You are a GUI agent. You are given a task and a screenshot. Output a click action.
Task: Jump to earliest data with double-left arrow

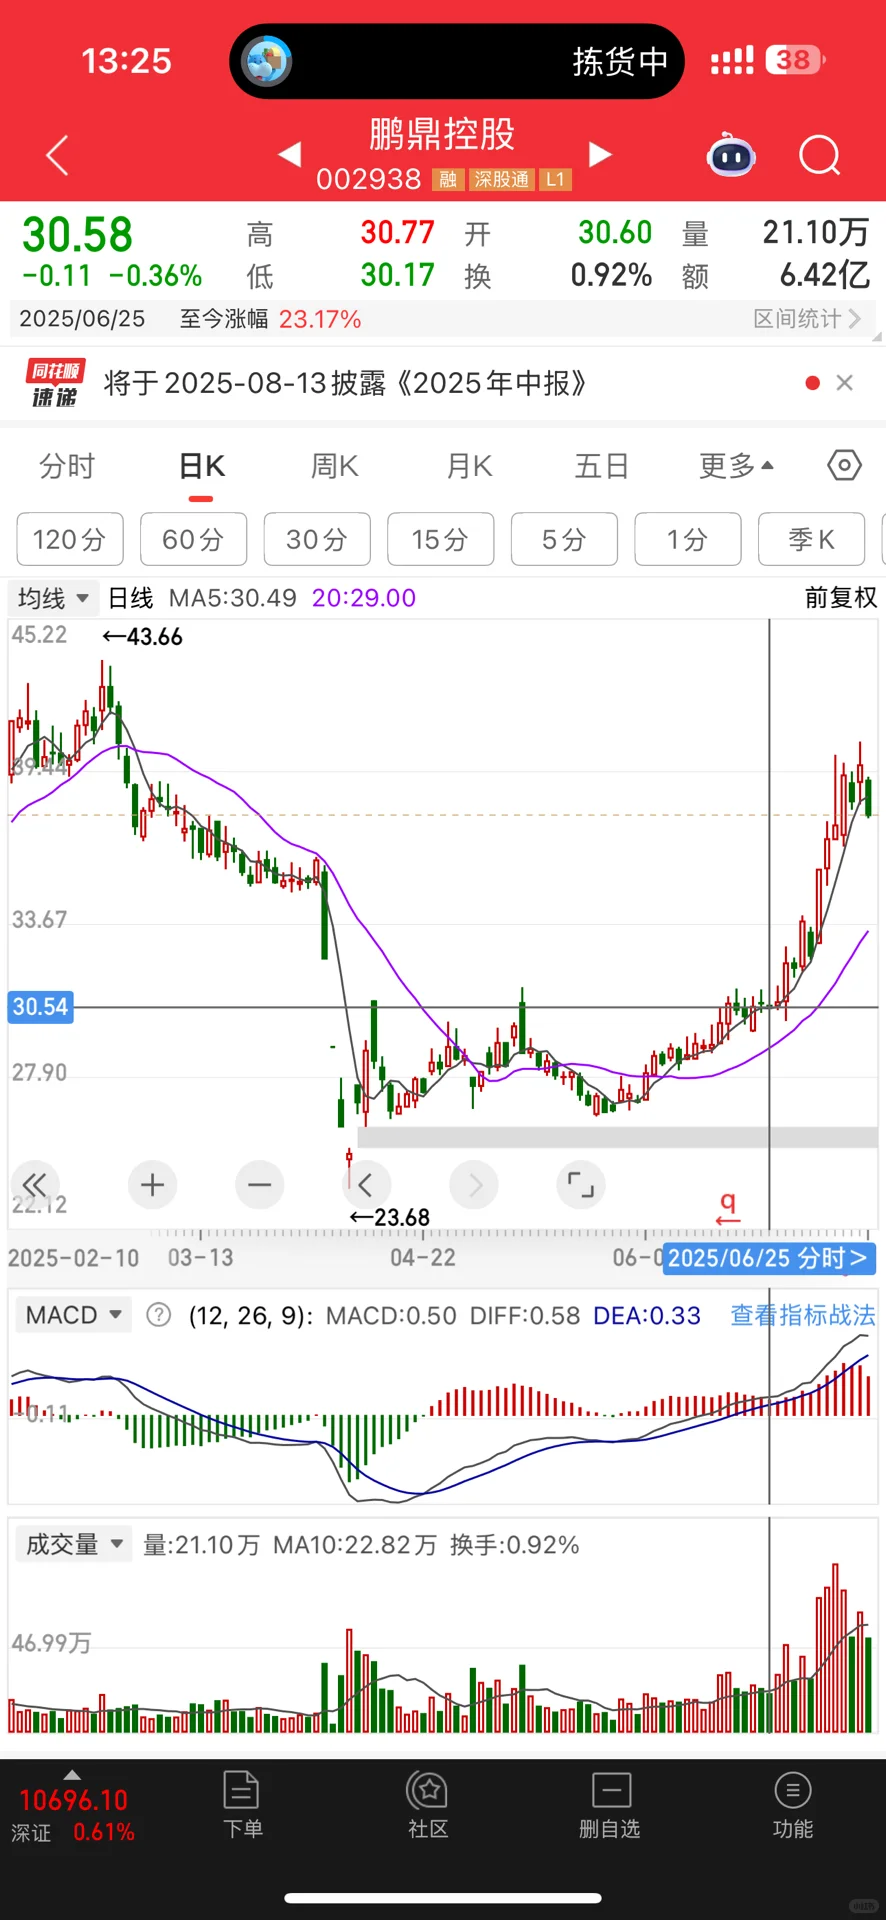tap(35, 1185)
